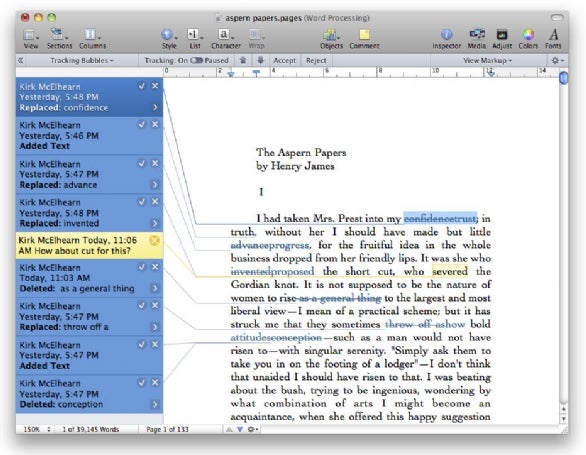The height and width of the screenshot is (455, 586).
Task: Toggle the Tracking On/Paused switch
Action: coord(196,61)
